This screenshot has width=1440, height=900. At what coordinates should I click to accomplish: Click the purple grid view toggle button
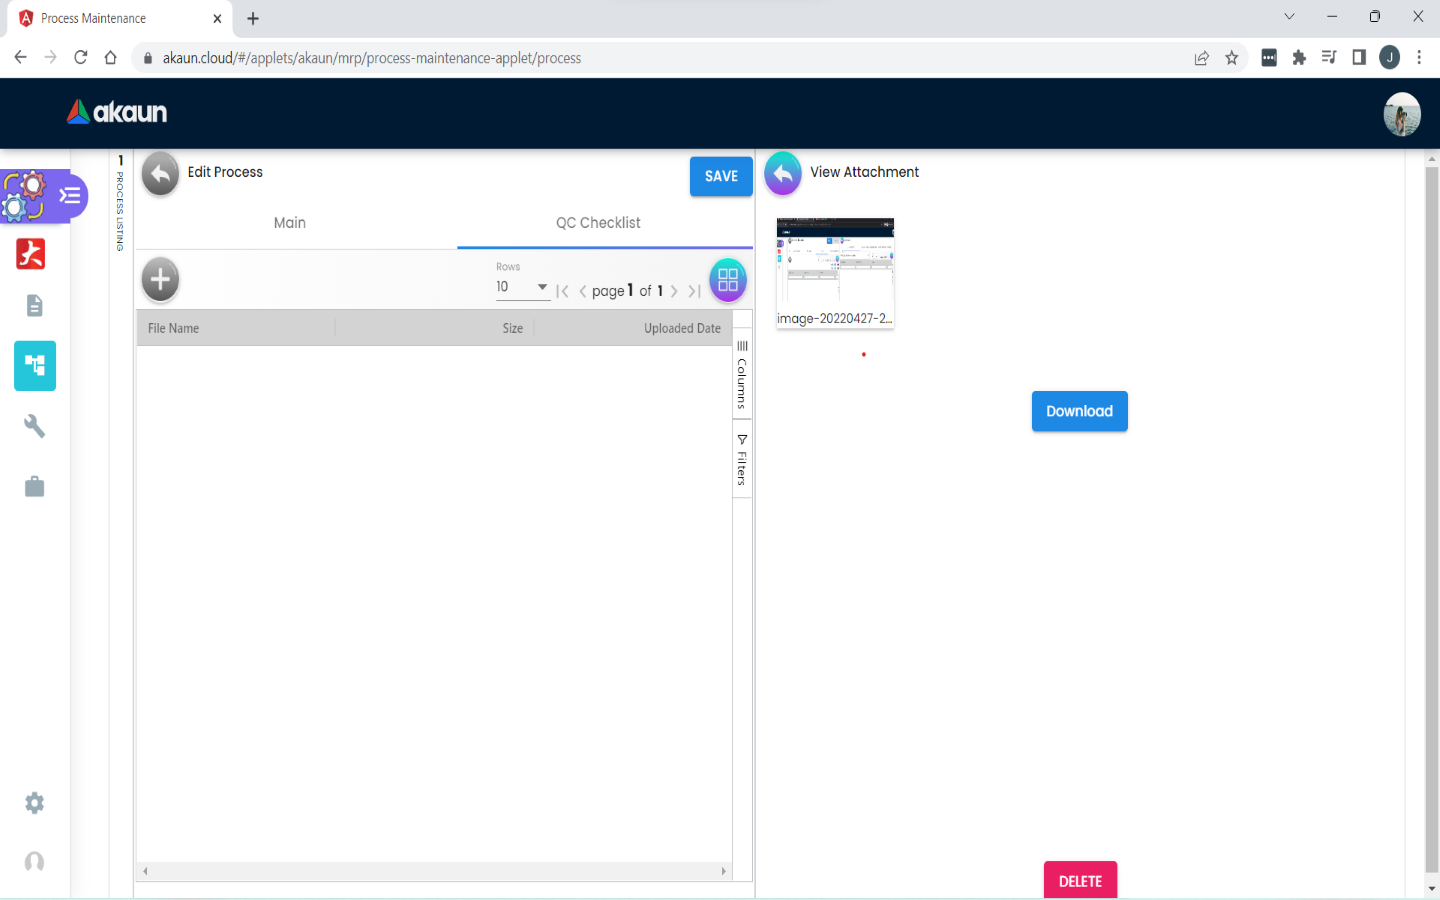(x=728, y=280)
